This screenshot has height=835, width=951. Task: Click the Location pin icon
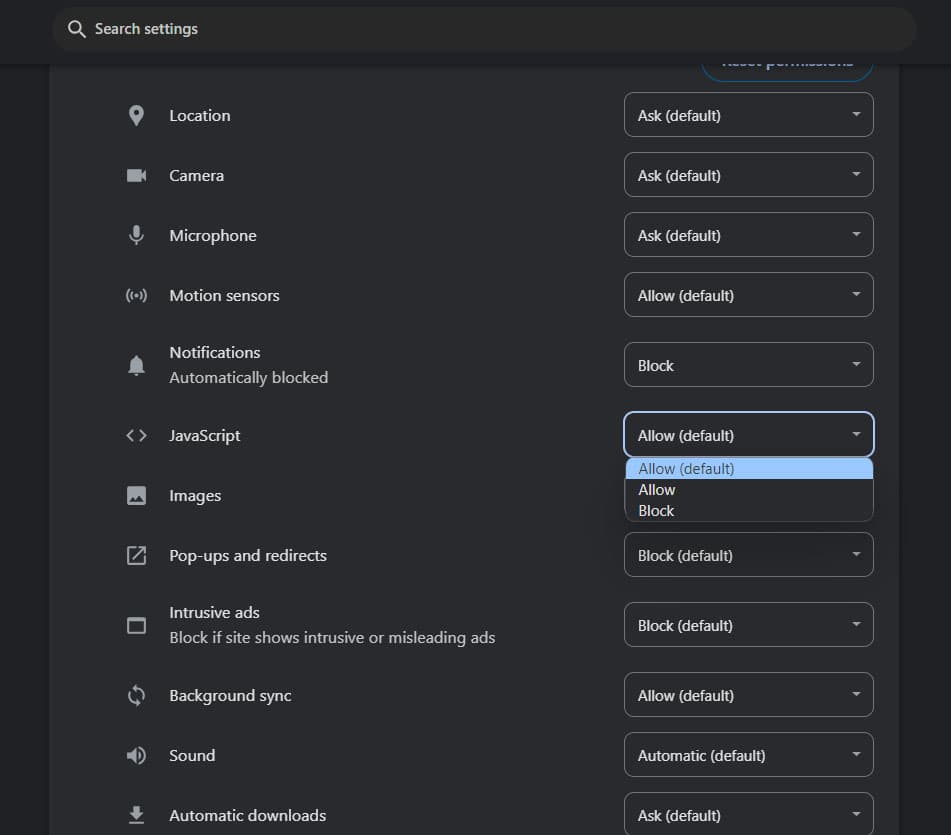137,116
